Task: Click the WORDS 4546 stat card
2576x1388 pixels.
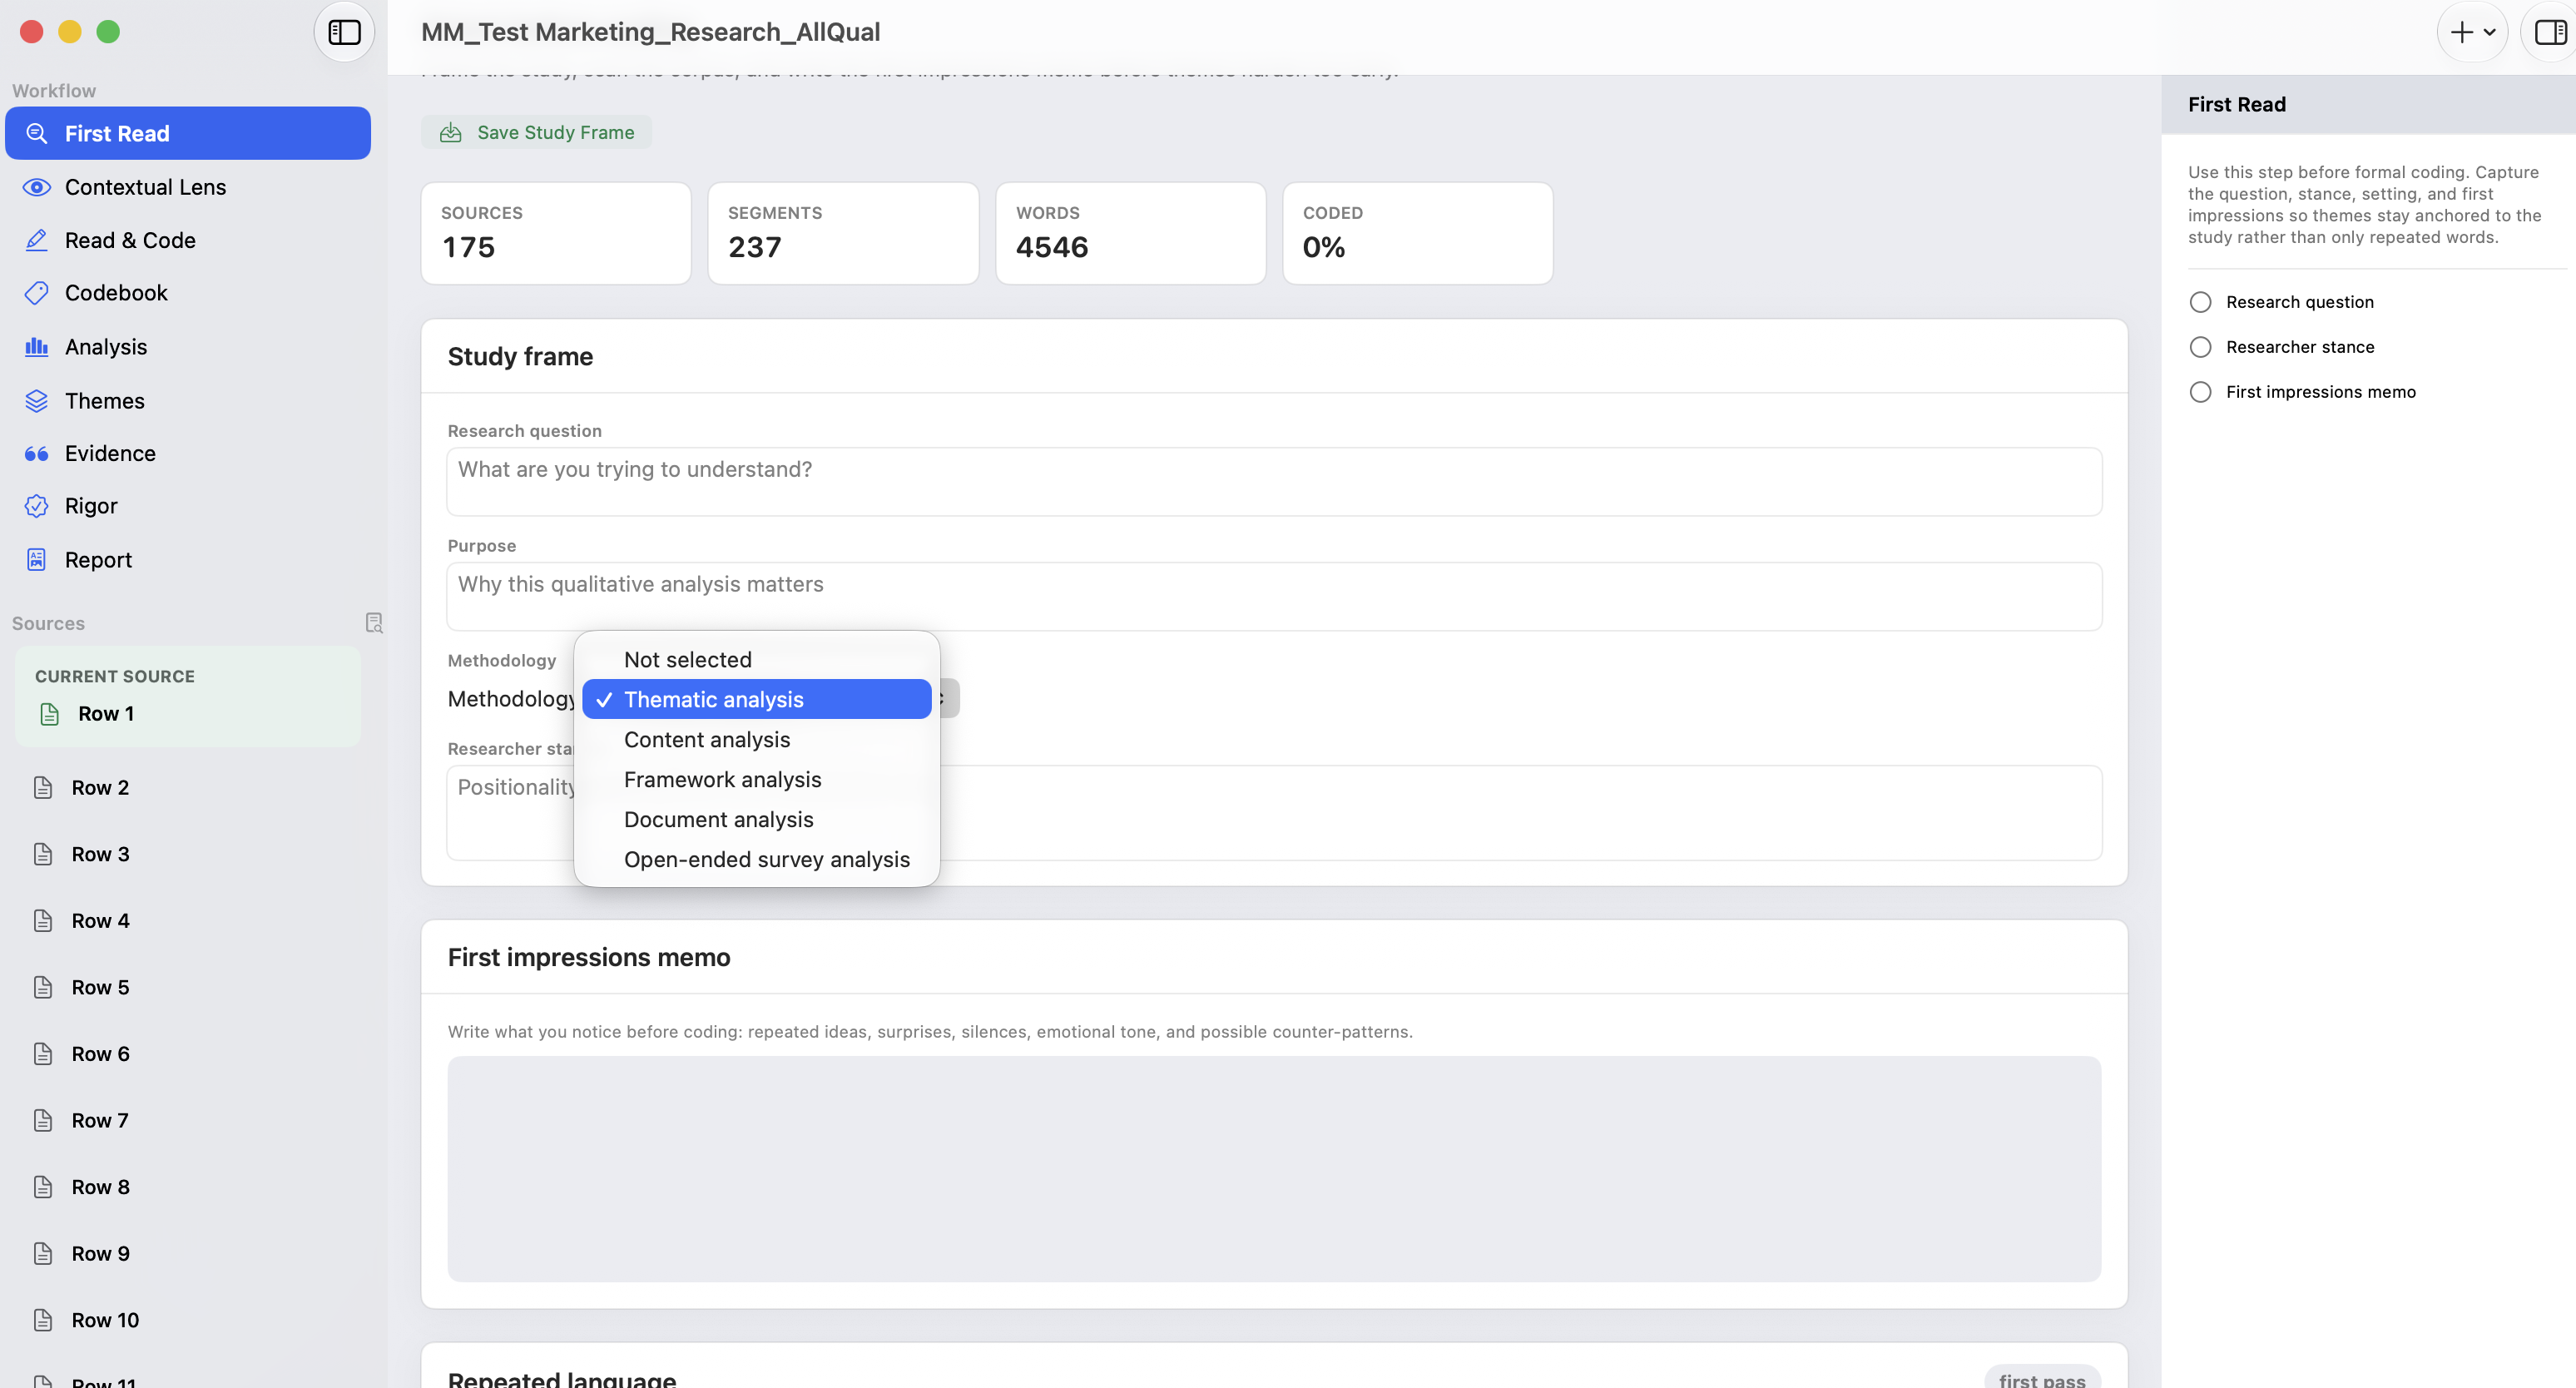Action: (x=1131, y=233)
